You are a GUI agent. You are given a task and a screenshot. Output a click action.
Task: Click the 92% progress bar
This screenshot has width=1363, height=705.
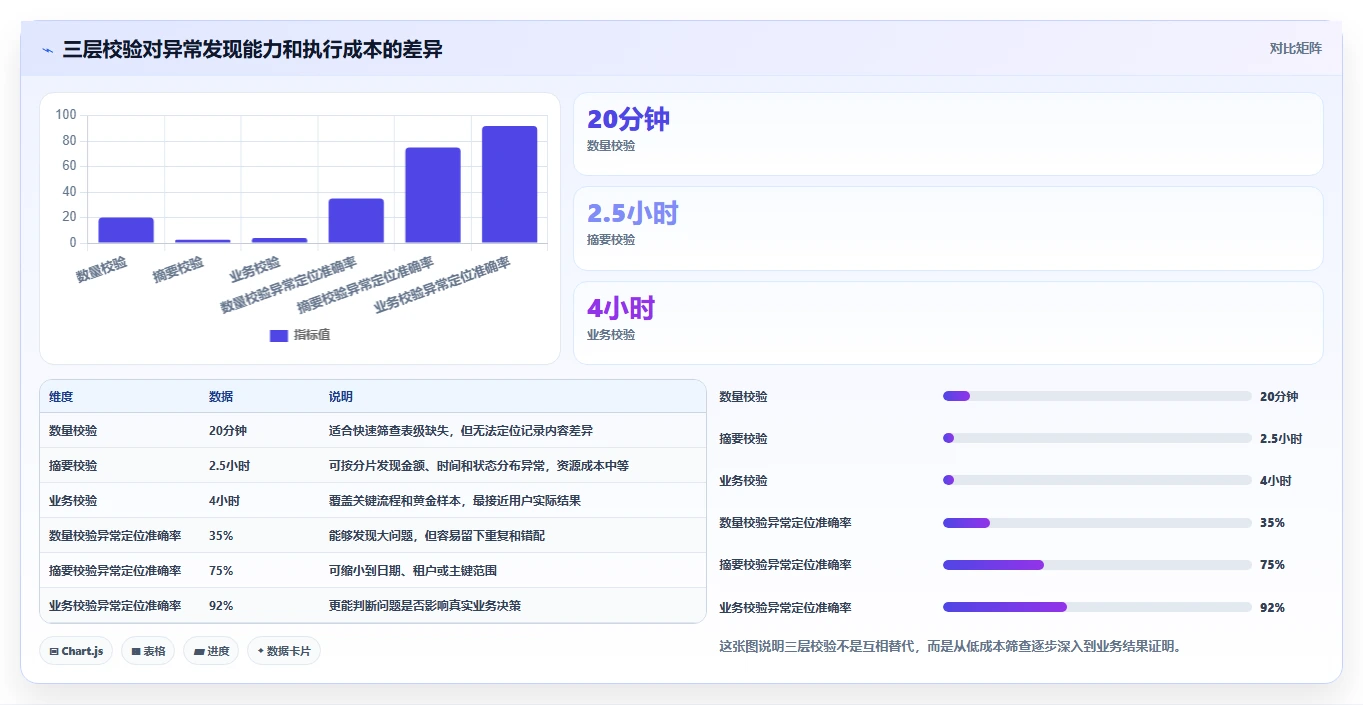1097,607
